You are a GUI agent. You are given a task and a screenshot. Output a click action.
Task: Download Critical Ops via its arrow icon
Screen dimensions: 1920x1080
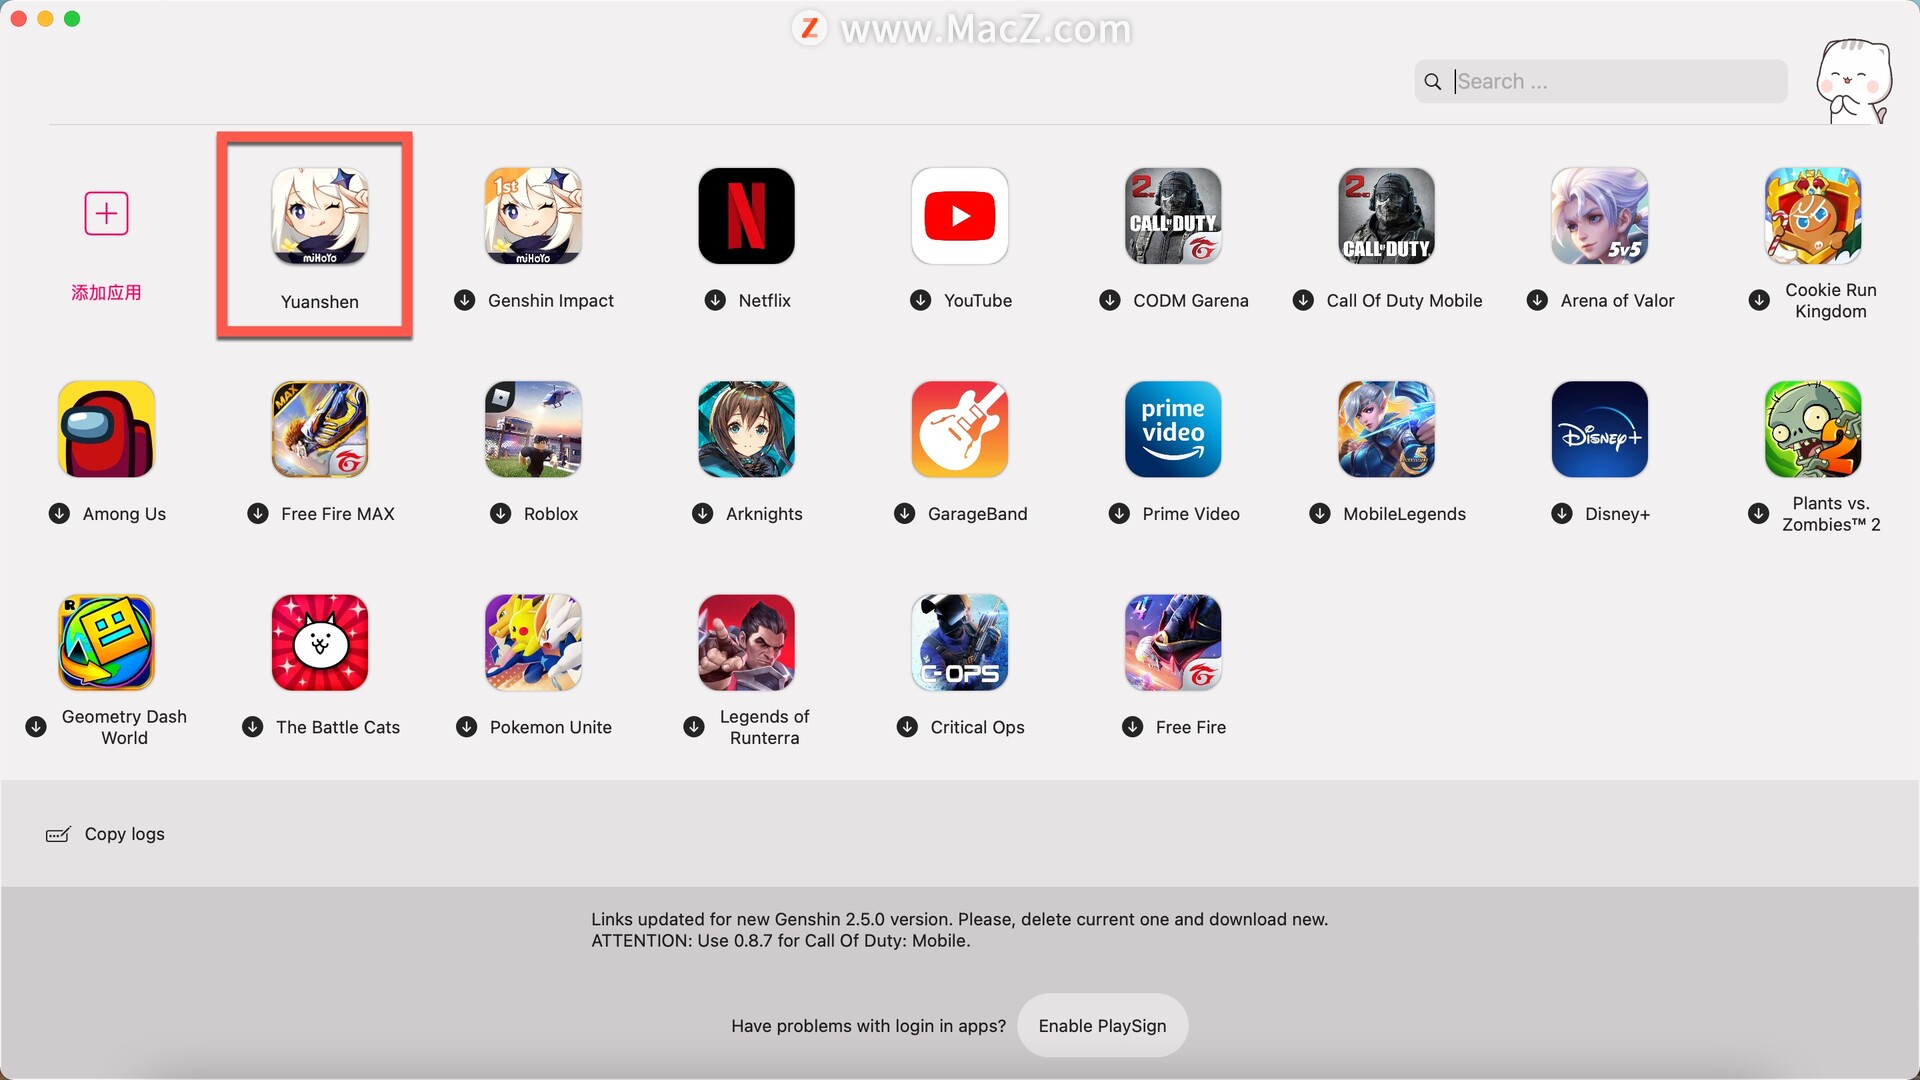click(x=907, y=727)
